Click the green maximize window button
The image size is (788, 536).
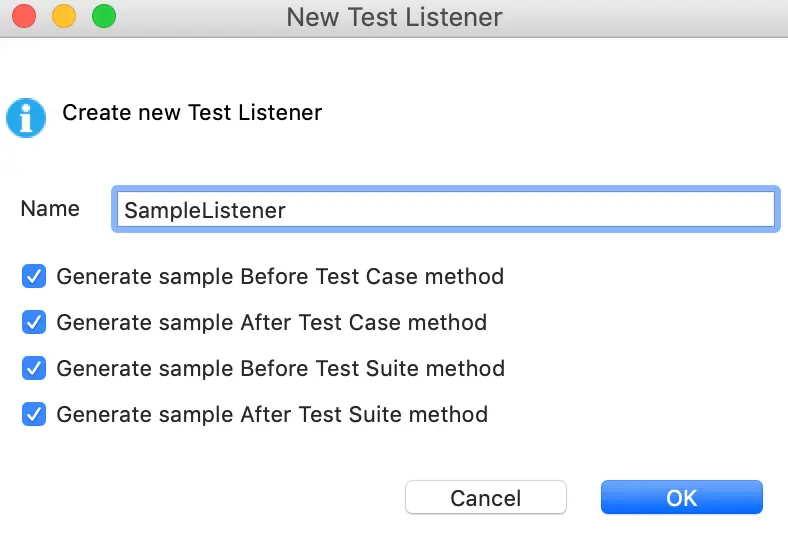103,17
